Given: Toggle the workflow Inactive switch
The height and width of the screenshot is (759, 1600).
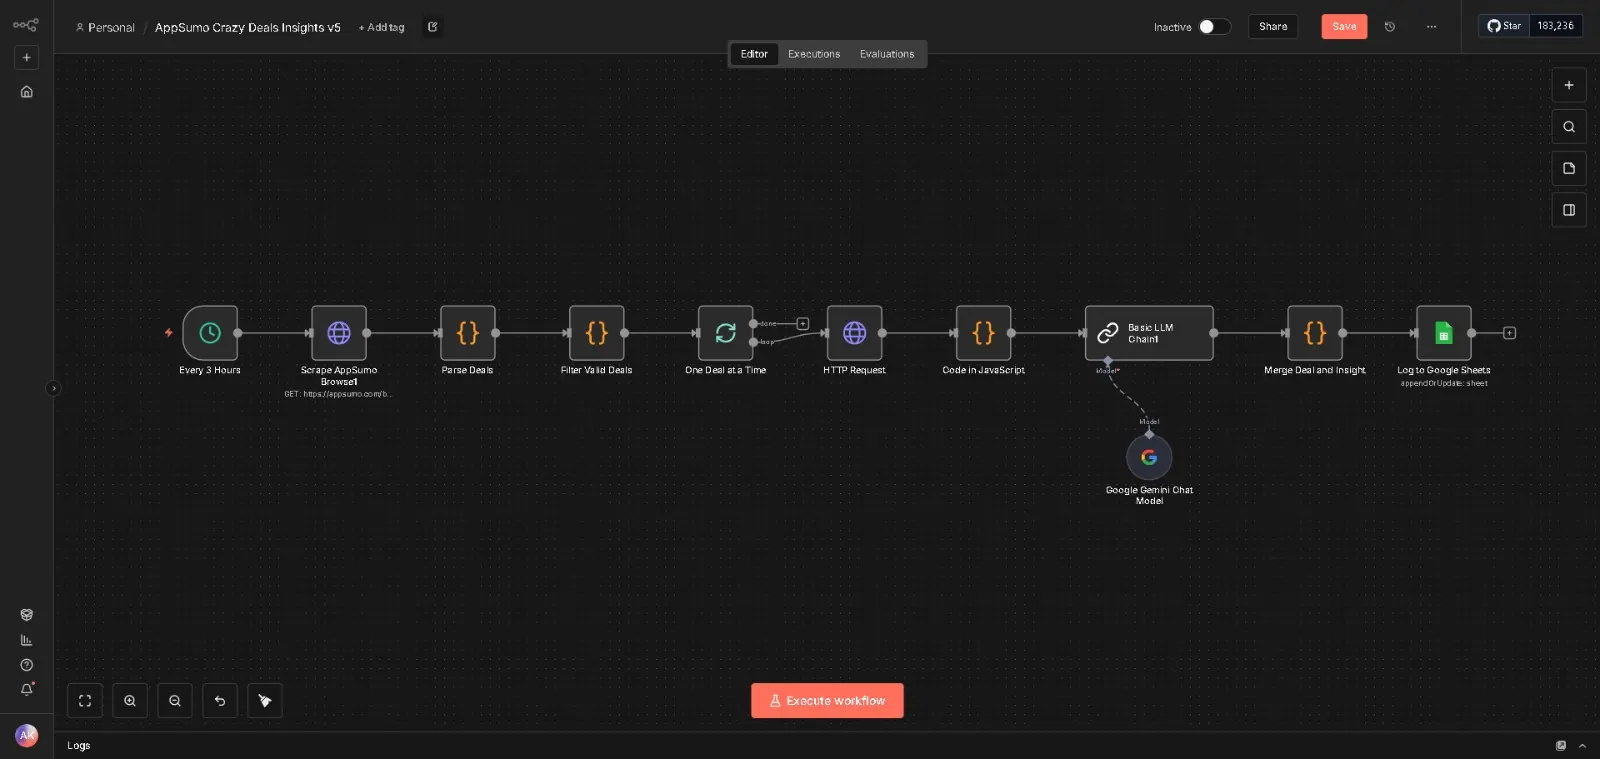Looking at the screenshot, I should click(x=1215, y=27).
